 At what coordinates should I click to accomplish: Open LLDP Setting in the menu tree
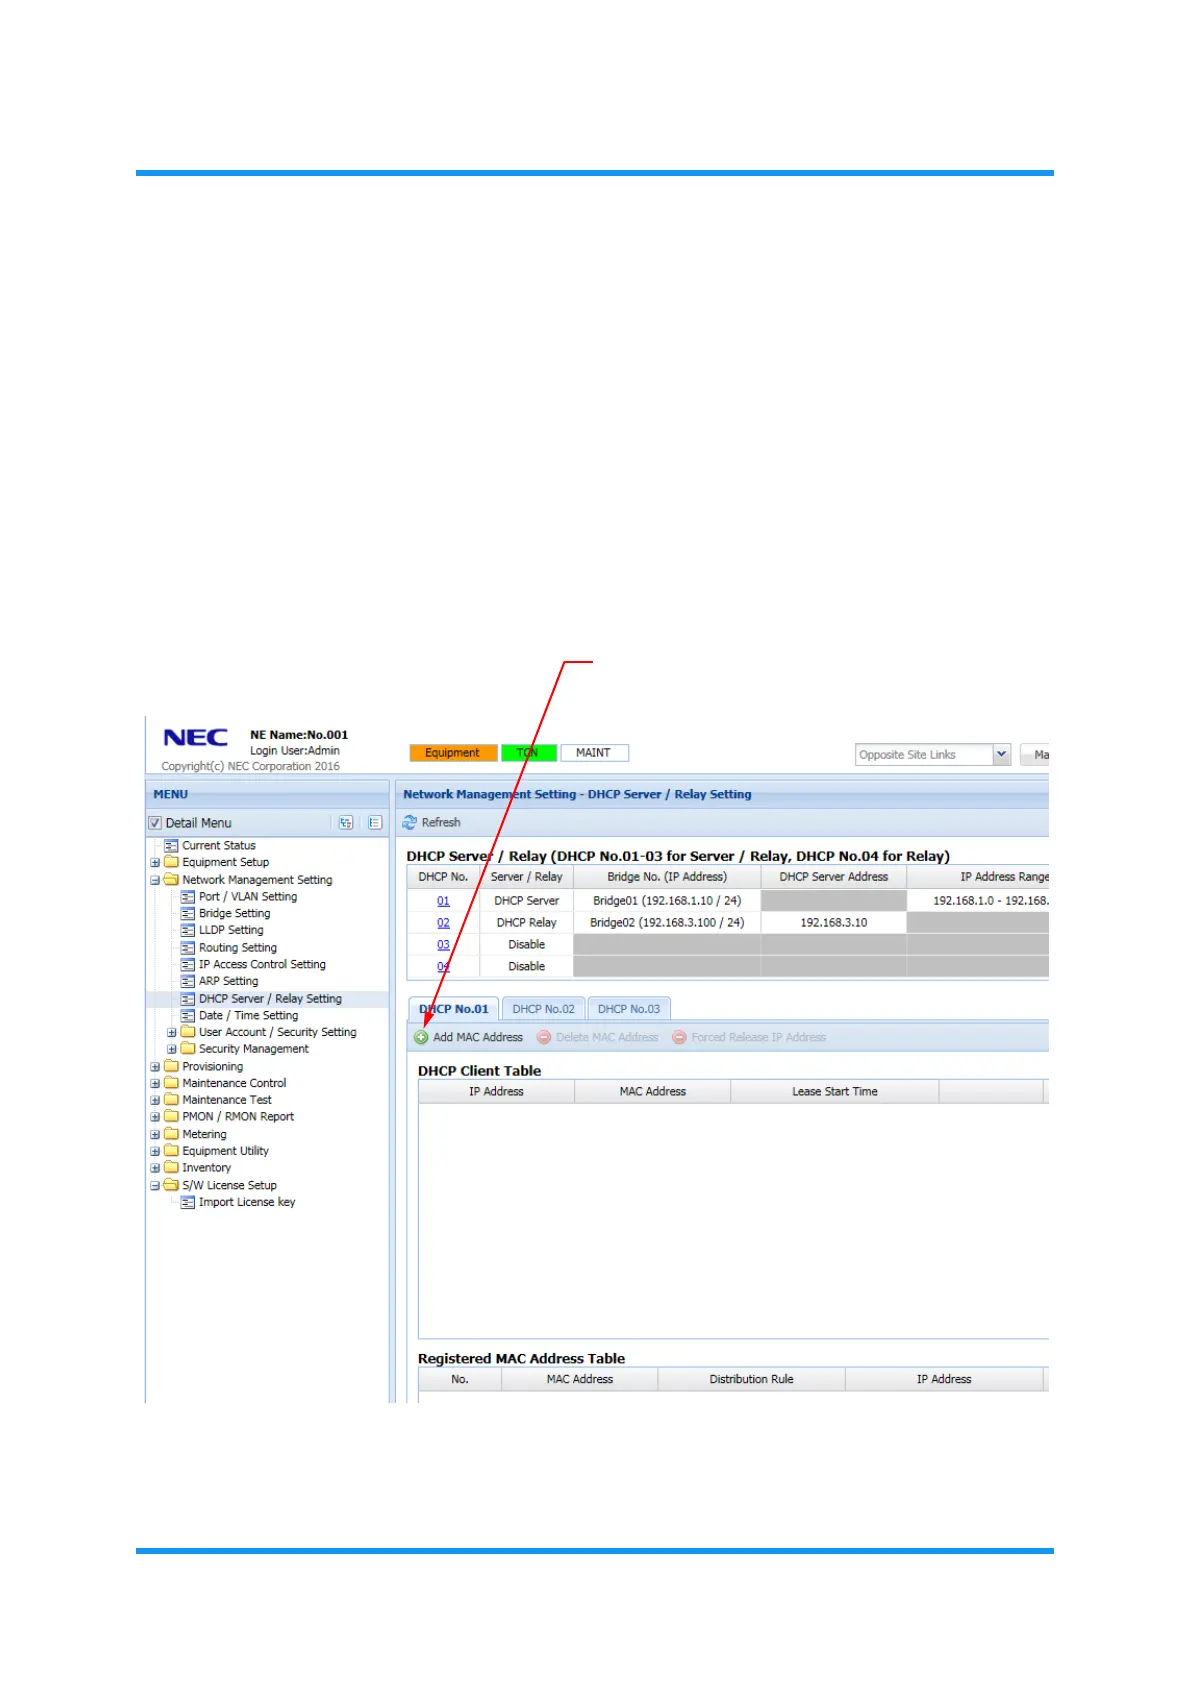click(231, 930)
